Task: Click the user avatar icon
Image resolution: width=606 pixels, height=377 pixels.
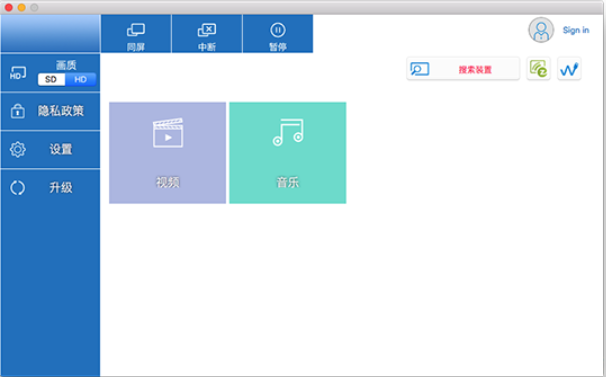Action: click(x=541, y=30)
